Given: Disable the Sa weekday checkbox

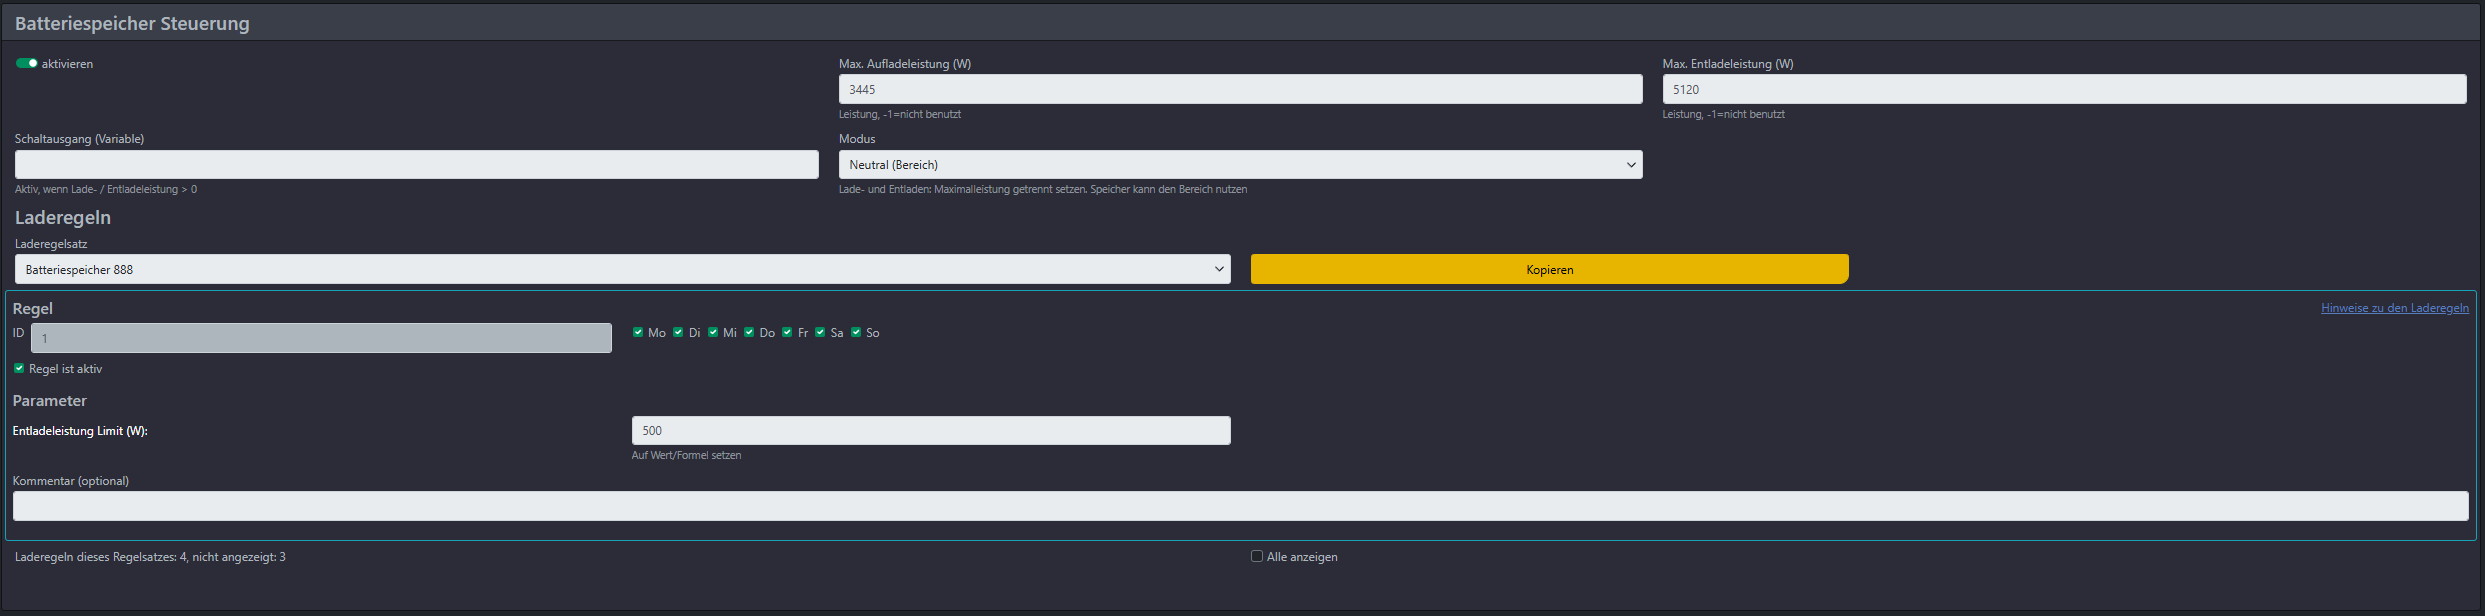Looking at the screenshot, I should click(820, 332).
